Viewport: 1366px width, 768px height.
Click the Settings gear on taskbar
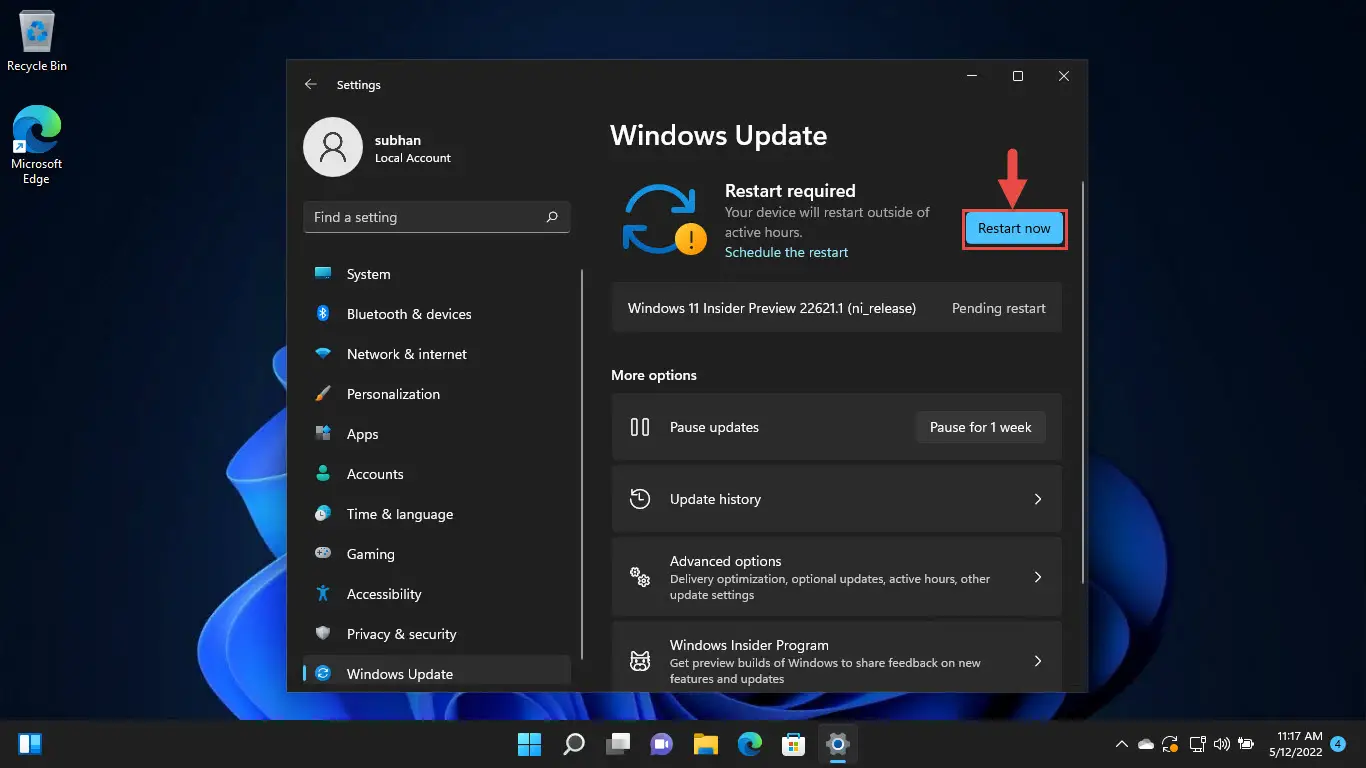(x=838, y=744)
